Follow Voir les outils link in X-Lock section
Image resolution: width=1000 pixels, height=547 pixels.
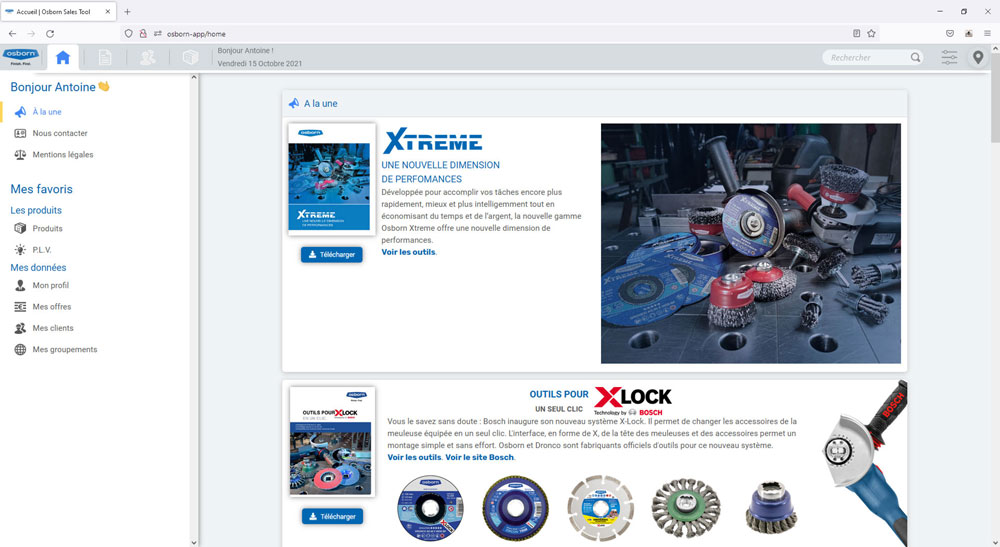coord(415,457)
